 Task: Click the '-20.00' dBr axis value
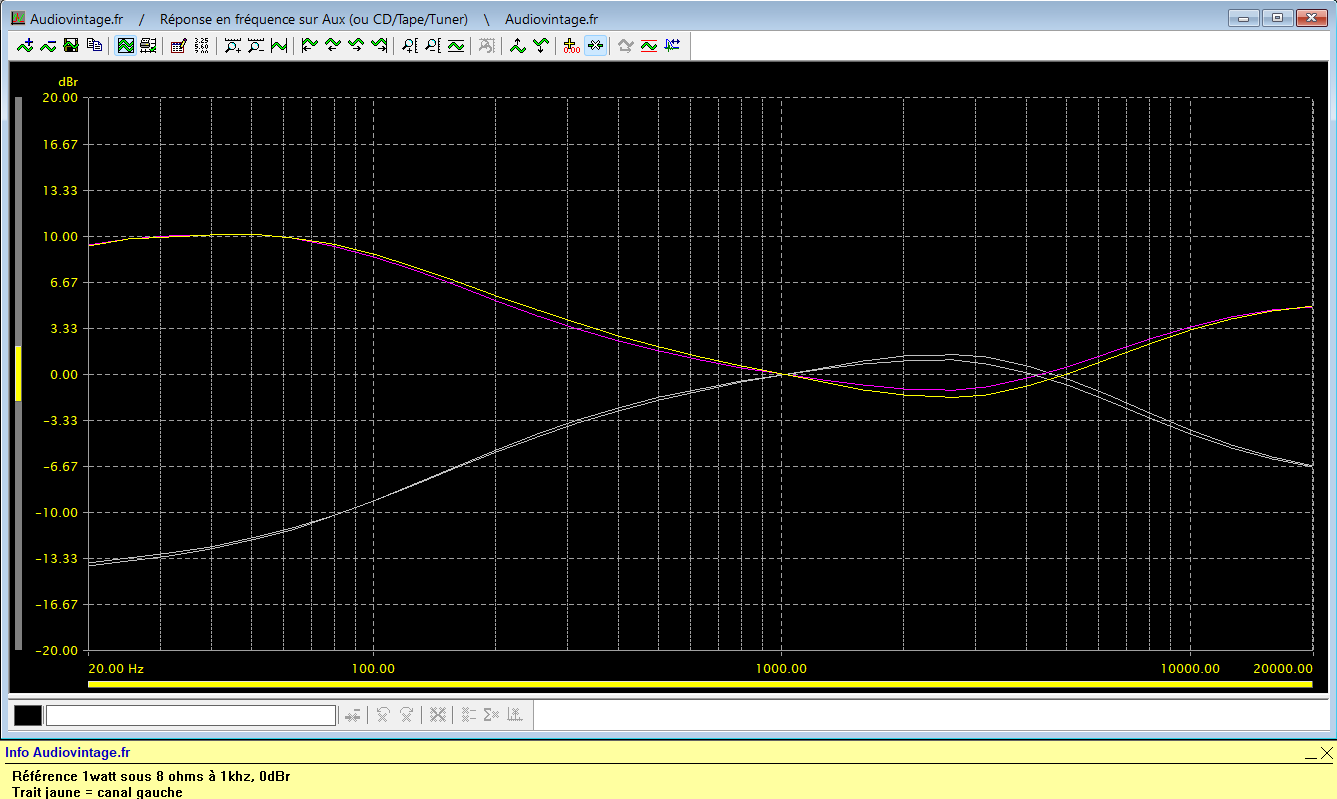56,650
